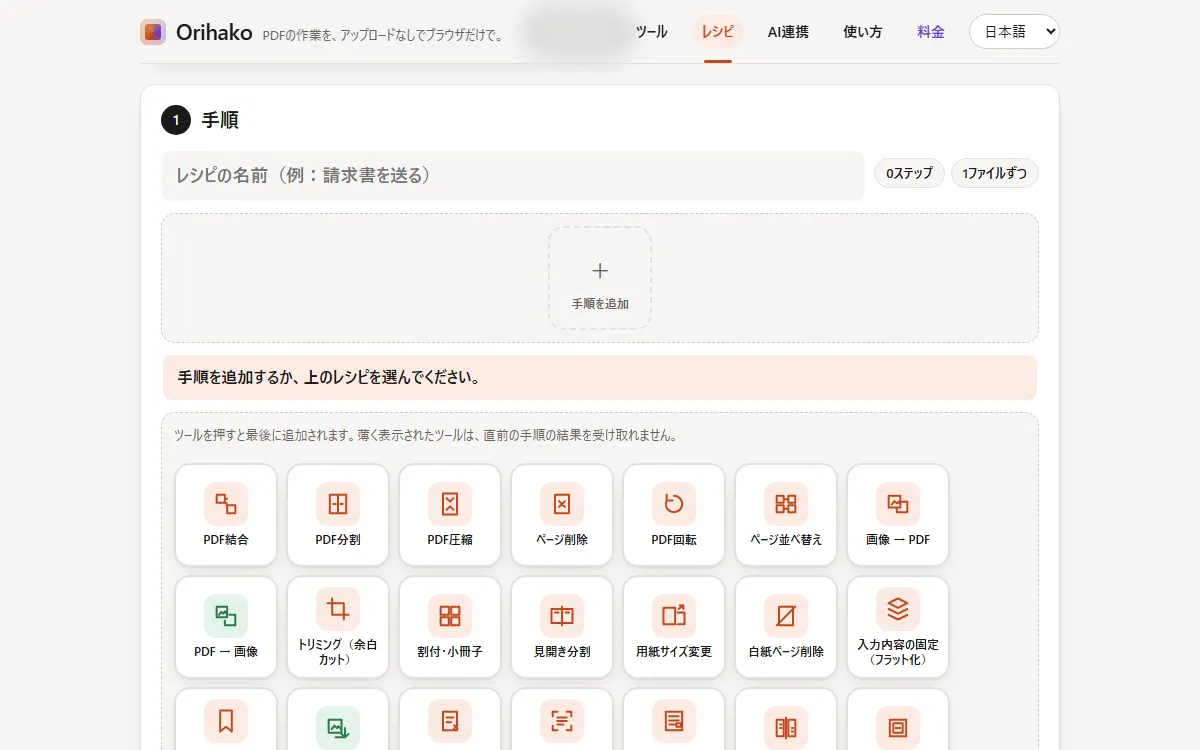Open the 日本語 language dropdown
The height and width of the screenshot is (750, 1200).
click(x=1014, y=31)
